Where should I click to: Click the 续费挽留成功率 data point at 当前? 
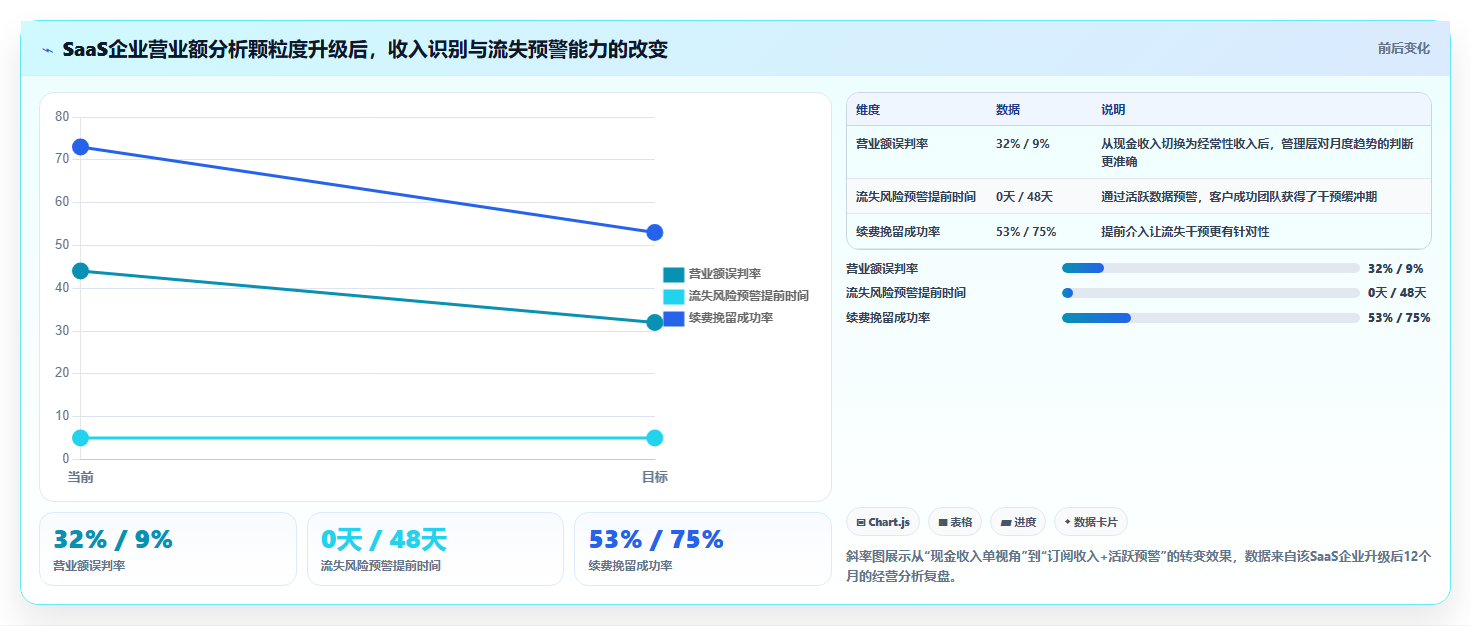click(81, 147)
